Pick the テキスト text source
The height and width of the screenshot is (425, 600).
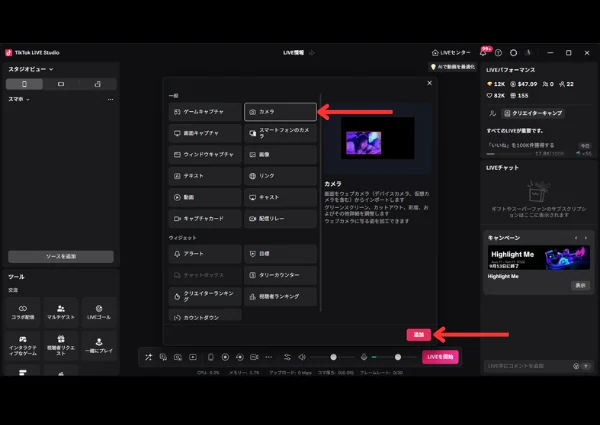point(205,176)
